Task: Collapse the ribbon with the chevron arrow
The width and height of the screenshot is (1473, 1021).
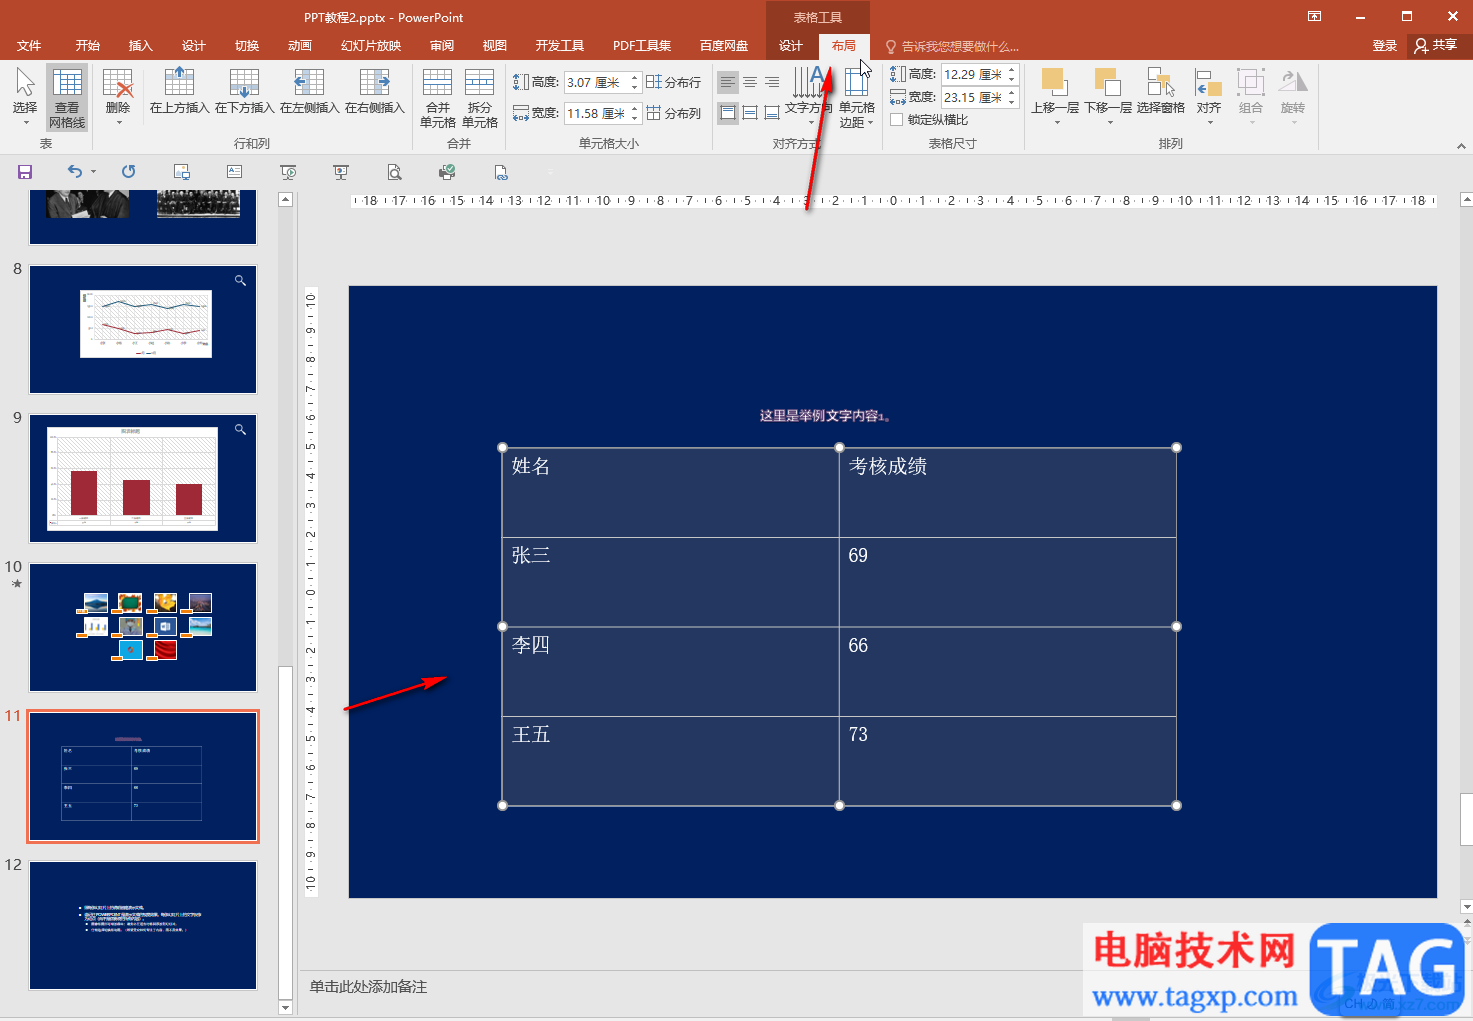Action: click(x=1461, y=146)
